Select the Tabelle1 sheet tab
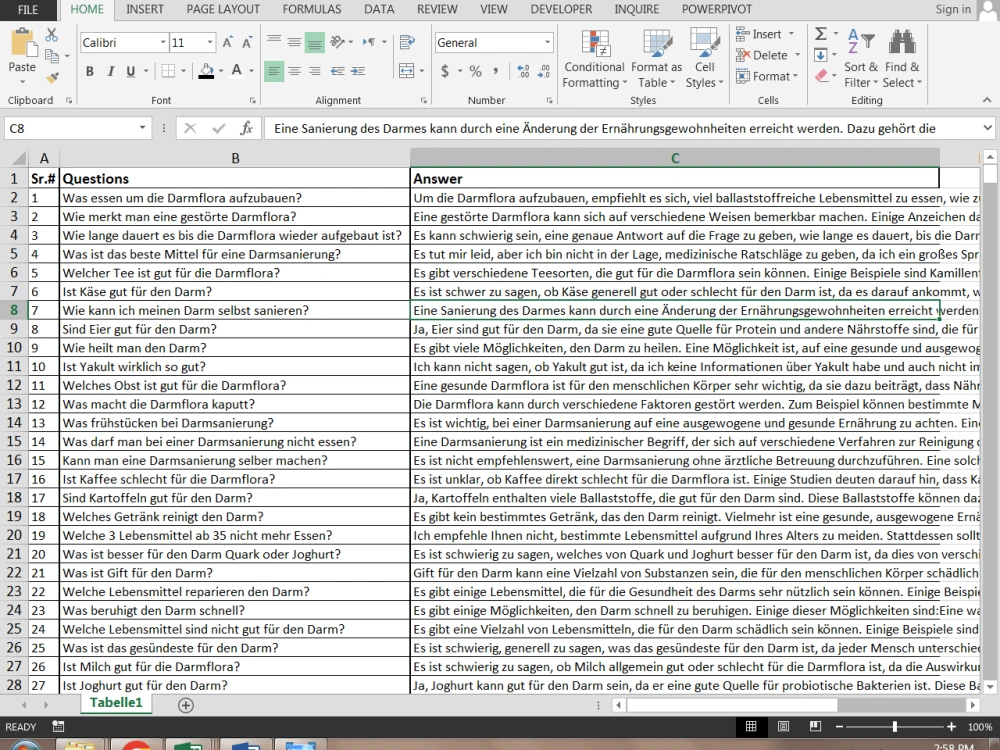The height and width of the screenshot is (750, 1000). coord(116,703)
